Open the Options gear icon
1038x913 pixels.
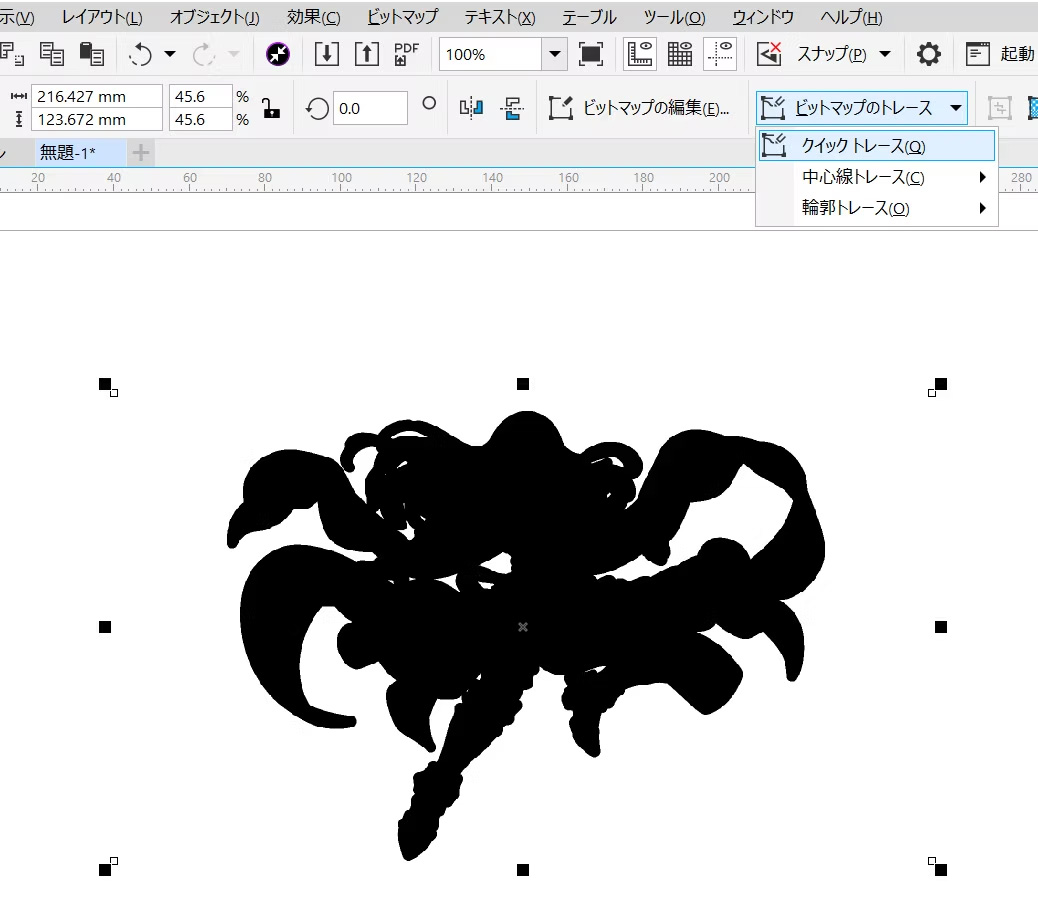[x=928, y=54]
